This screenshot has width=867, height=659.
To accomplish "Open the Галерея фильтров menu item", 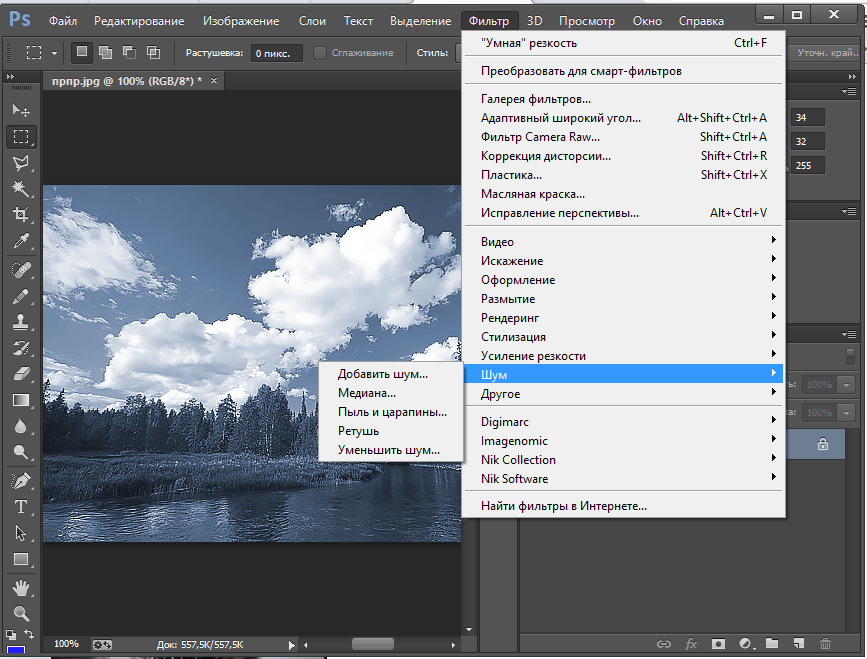I will [535, 99].
